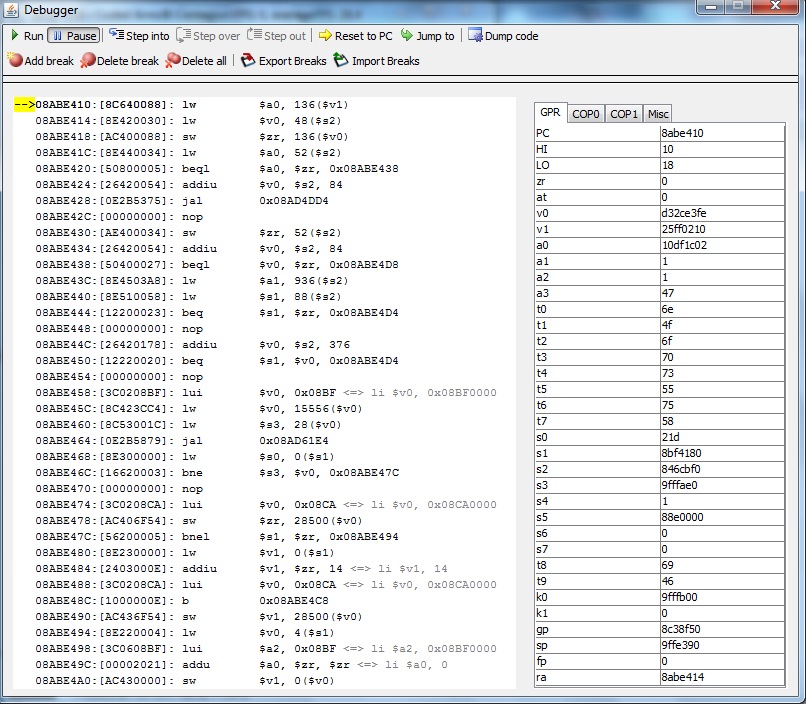This screenshot has width=806, height=704.
Task: Click the ra register value cell
Action: pos(721,677)
